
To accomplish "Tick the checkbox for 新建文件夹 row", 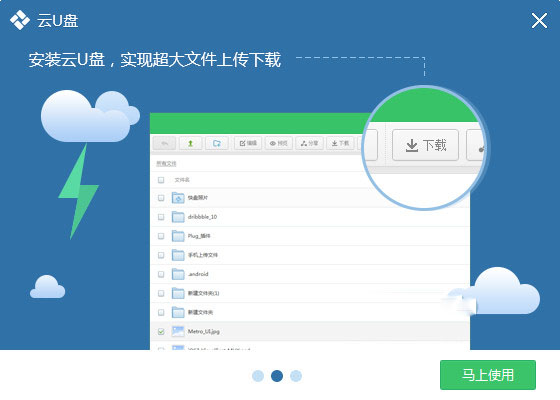I will pos(161,312).
